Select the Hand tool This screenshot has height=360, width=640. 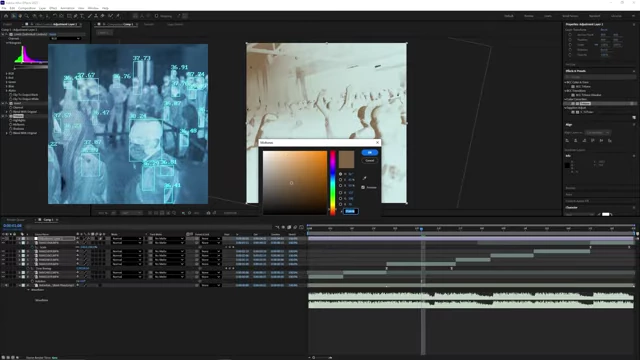[20, 16]
